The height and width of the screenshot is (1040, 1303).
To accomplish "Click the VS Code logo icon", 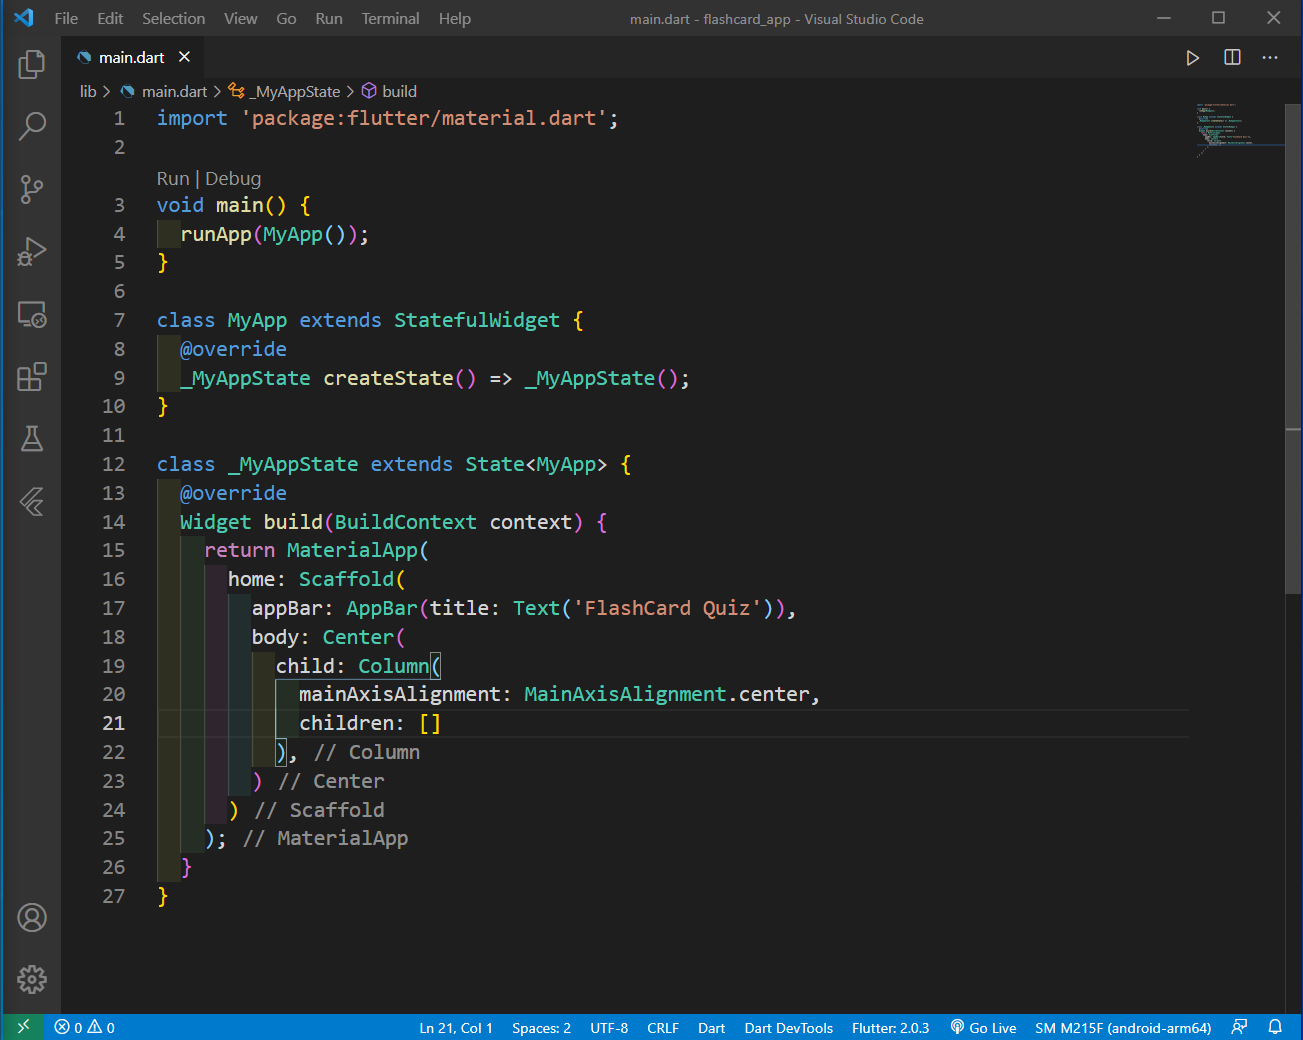I will [24, 18].
